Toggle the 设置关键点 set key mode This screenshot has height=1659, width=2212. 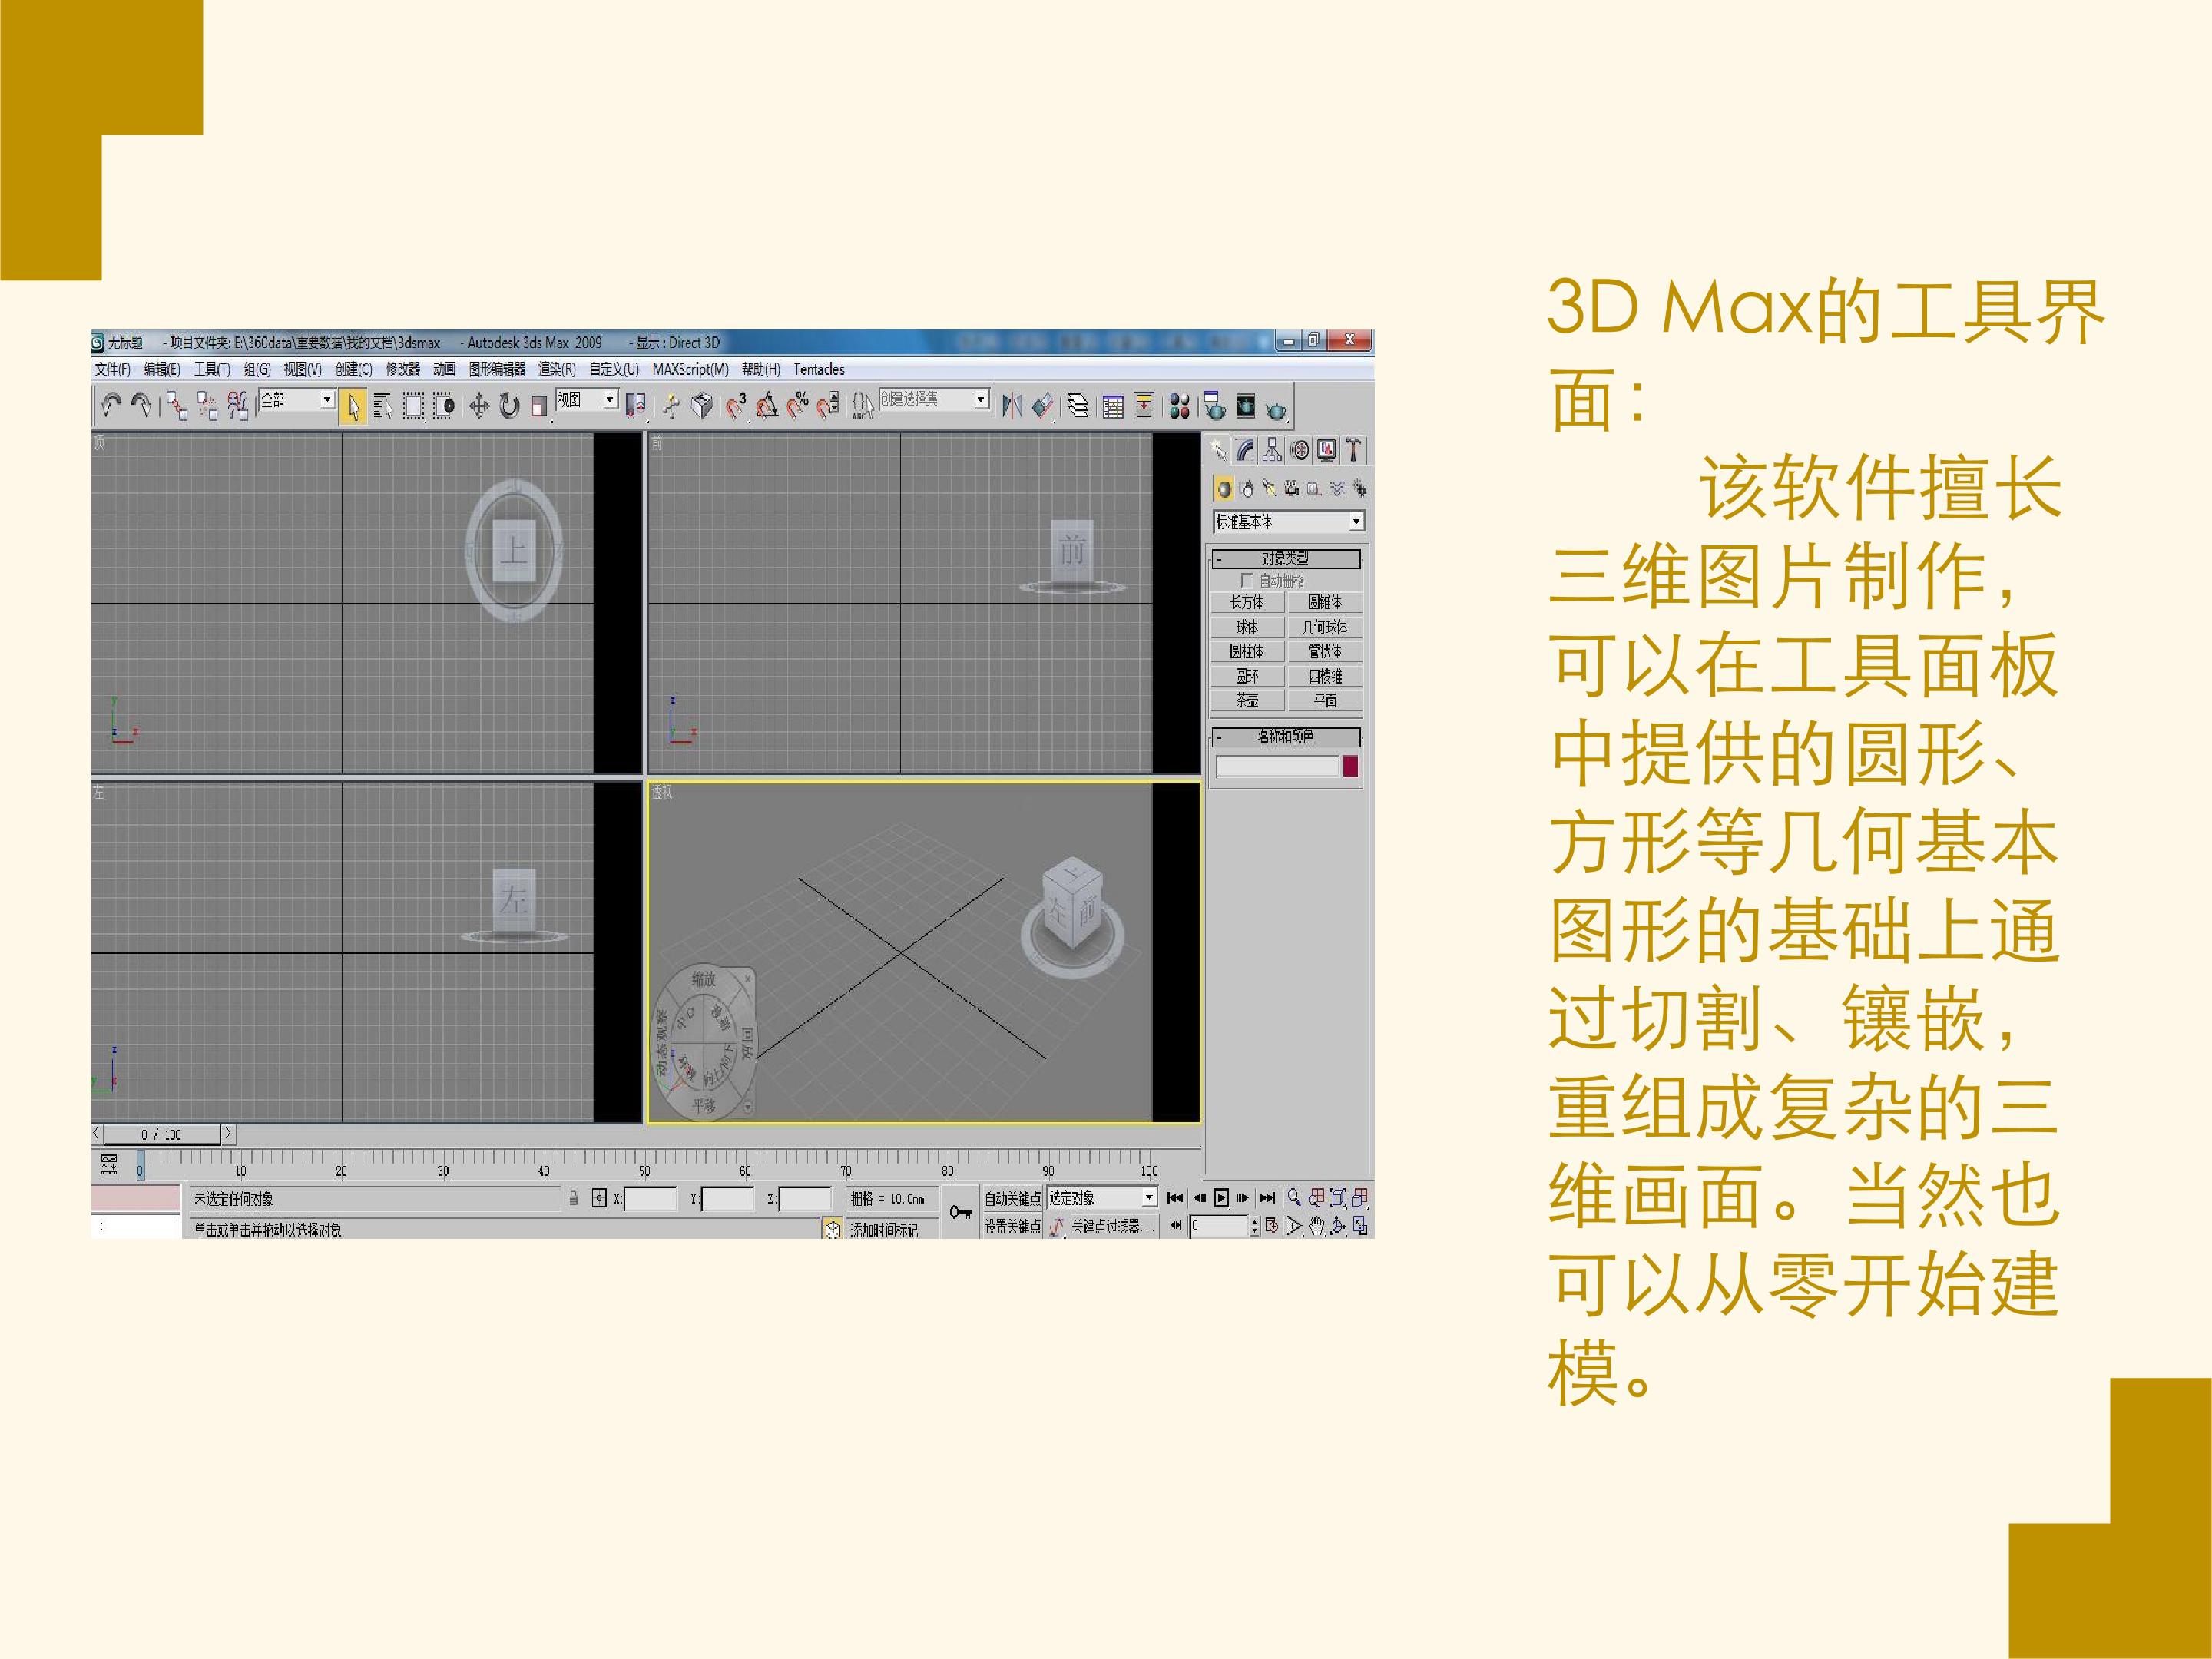click(x=1012, y=1226)
